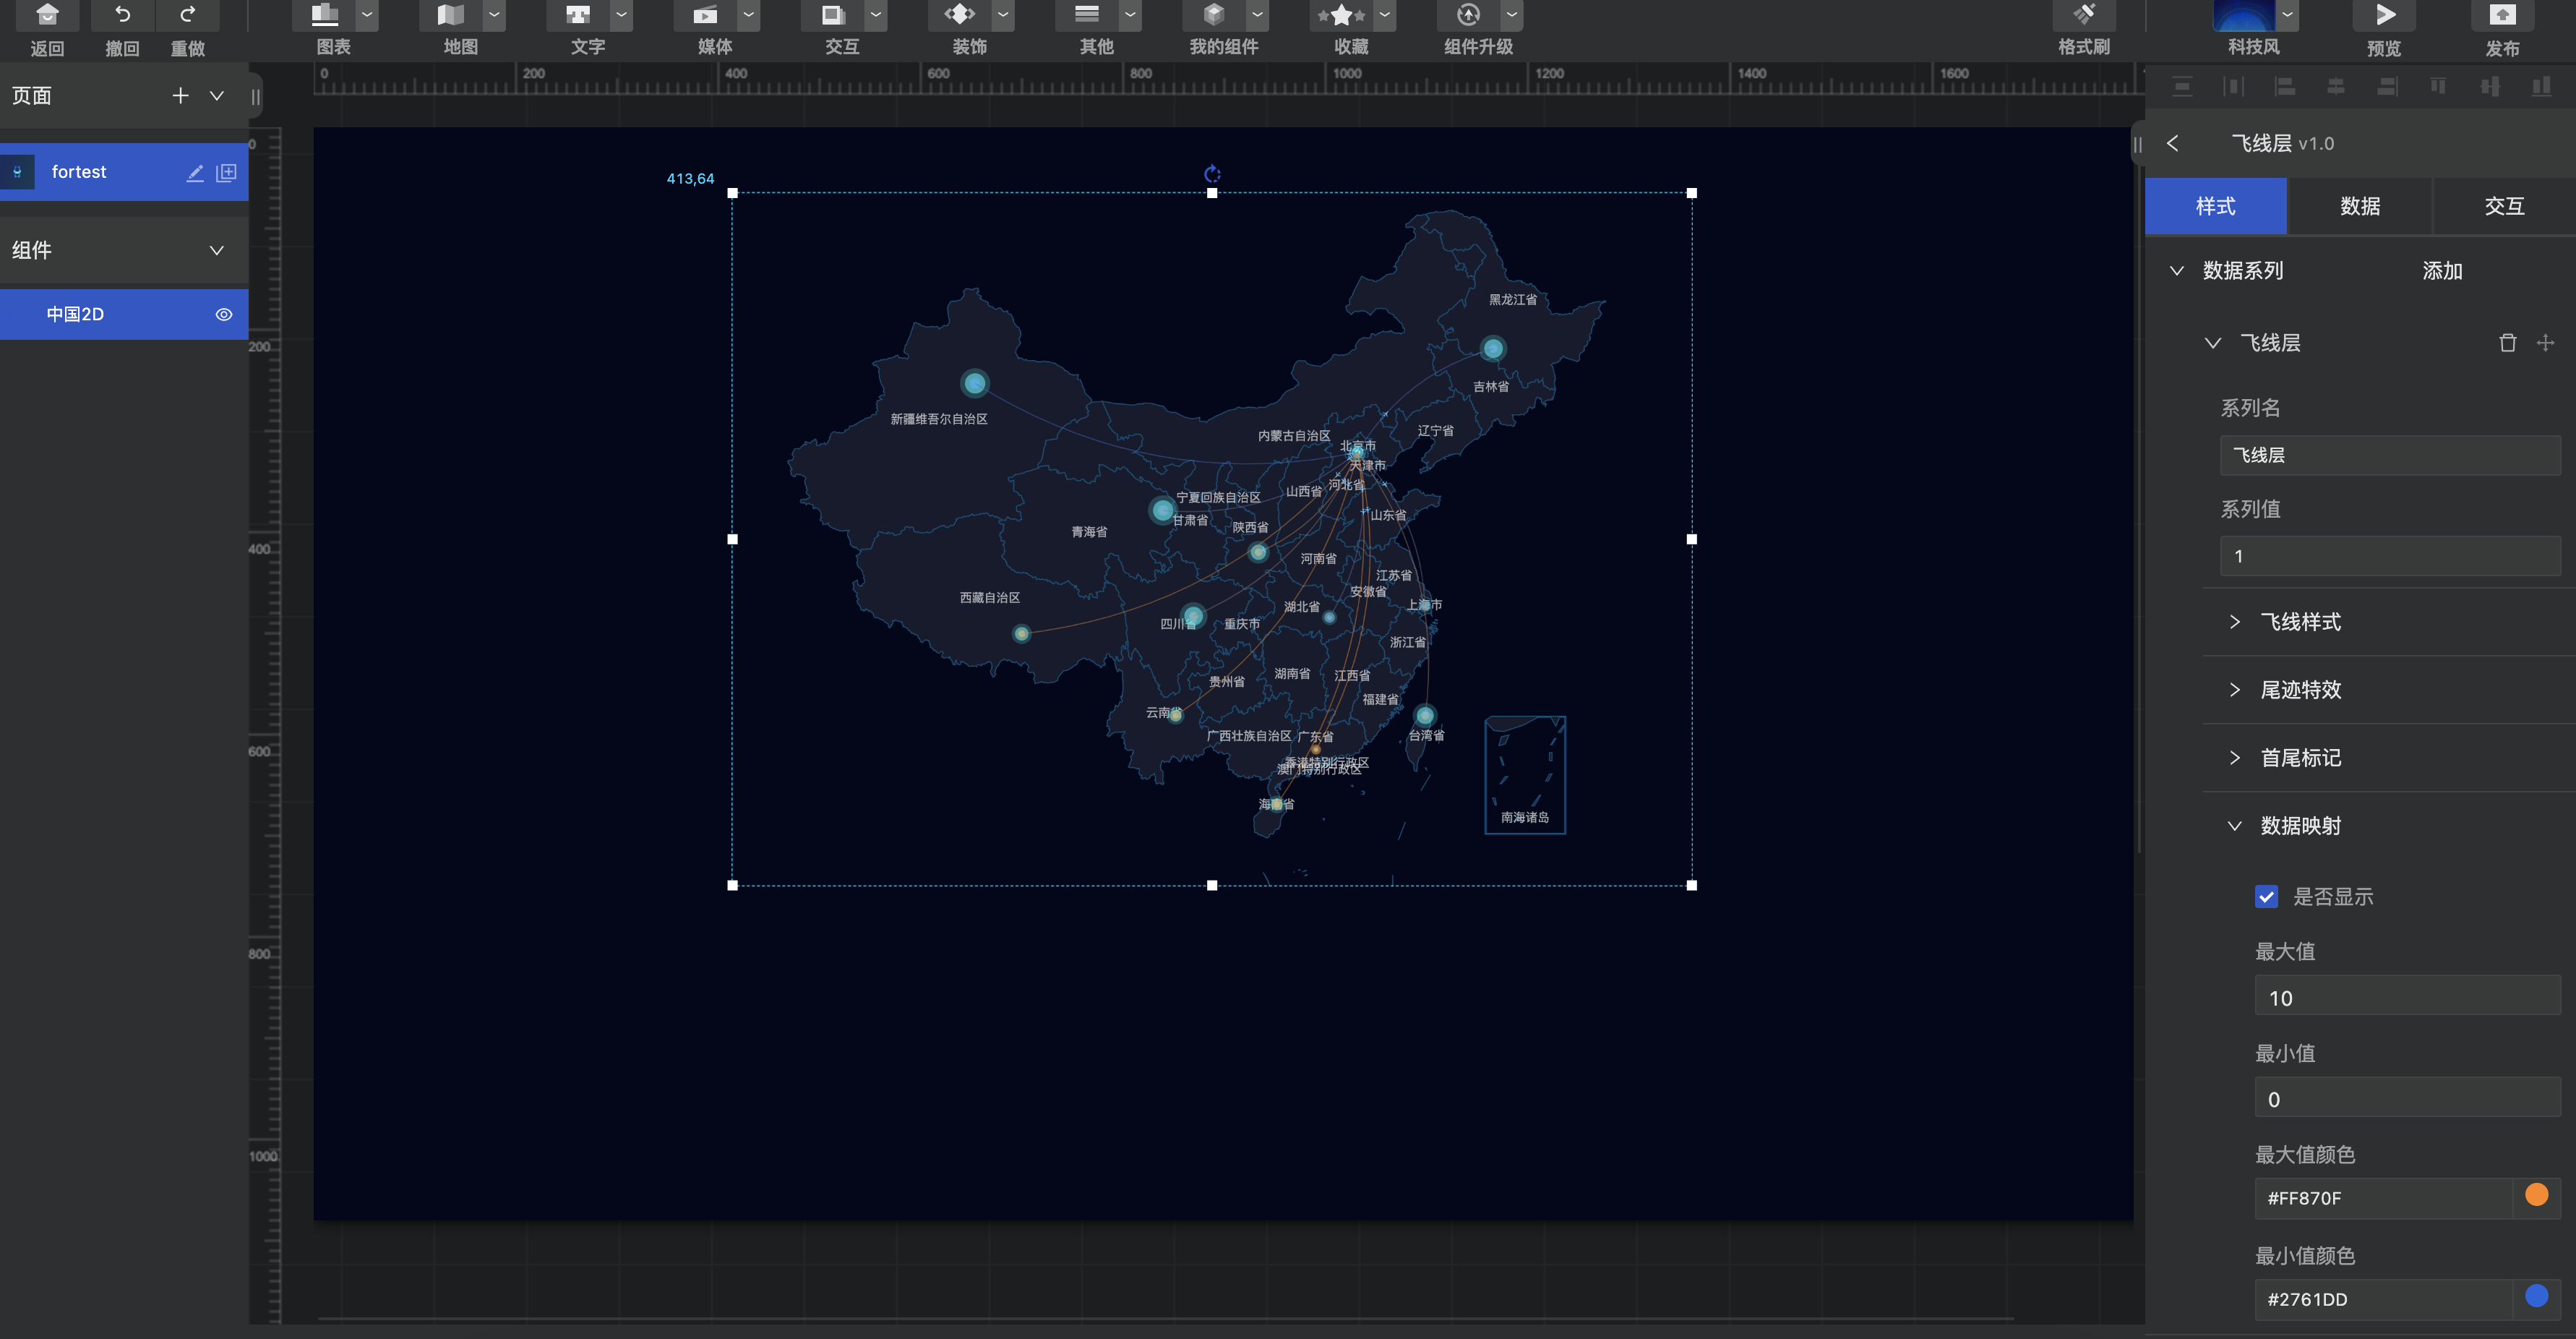Align top using the alignment icon

tap(2438, 87)
